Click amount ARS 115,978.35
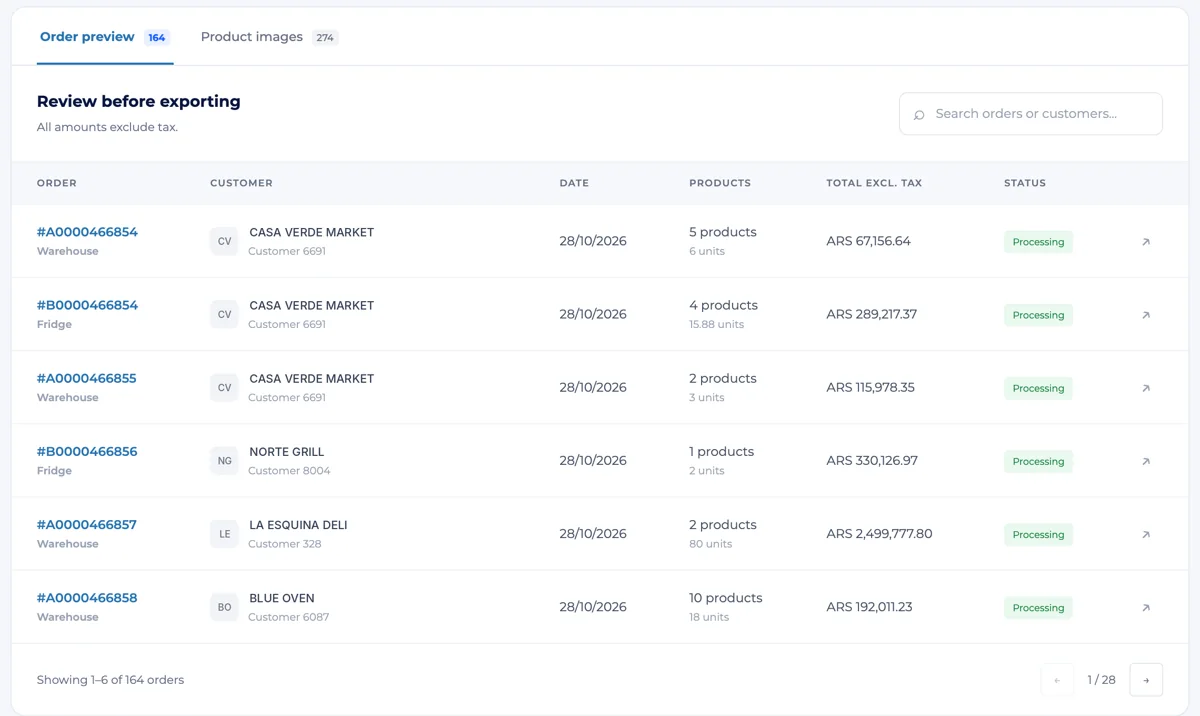The image size is (1200, 716). 870,387
